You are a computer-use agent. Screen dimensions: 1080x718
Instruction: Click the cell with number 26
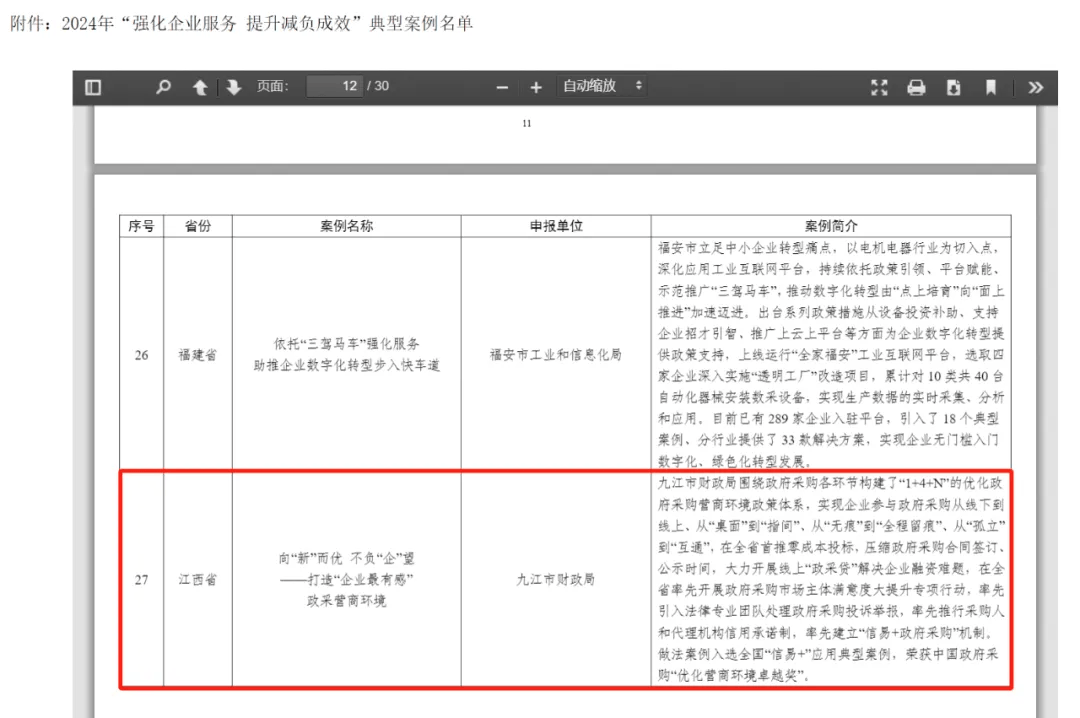(141, 355)
